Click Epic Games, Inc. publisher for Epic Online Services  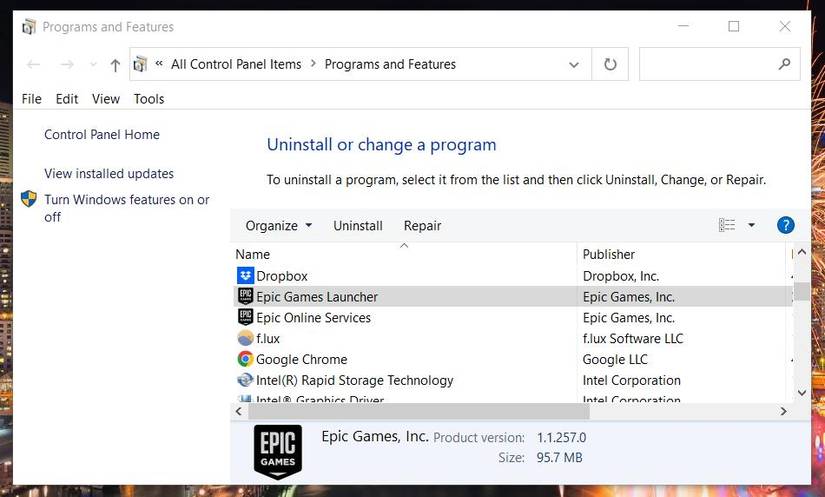click(x=628, y=318)
